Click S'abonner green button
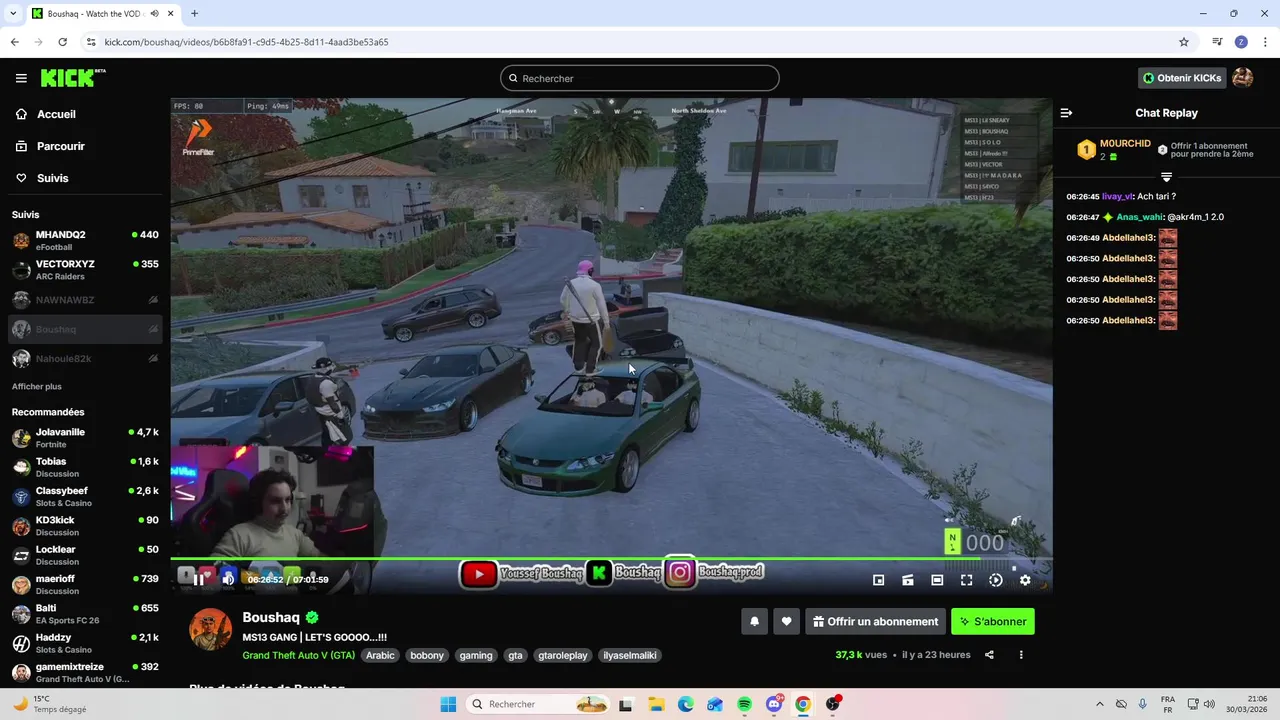Viewport: 1280px width, 720px height. 993,622
